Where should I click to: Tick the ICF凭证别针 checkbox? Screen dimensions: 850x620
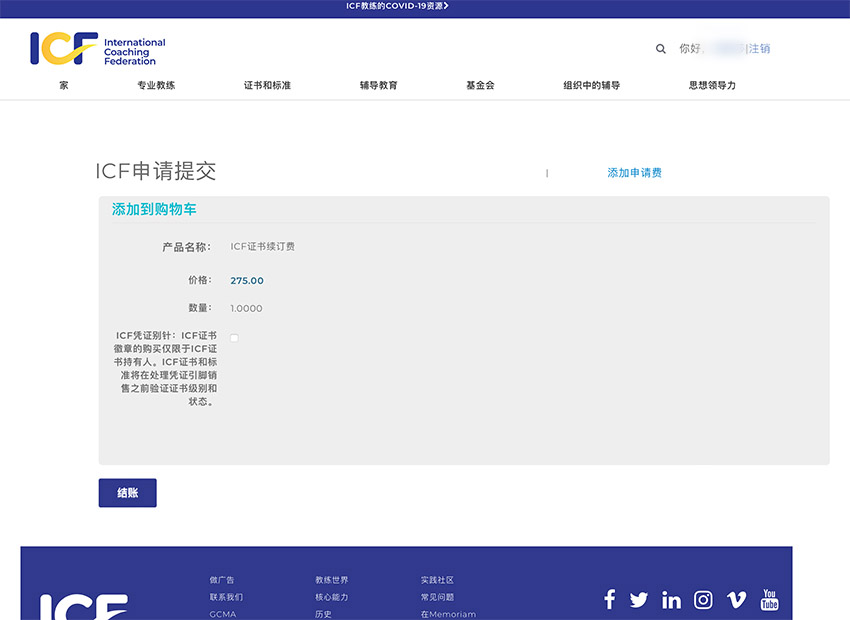pyautogui.click(x=234, y=338)
